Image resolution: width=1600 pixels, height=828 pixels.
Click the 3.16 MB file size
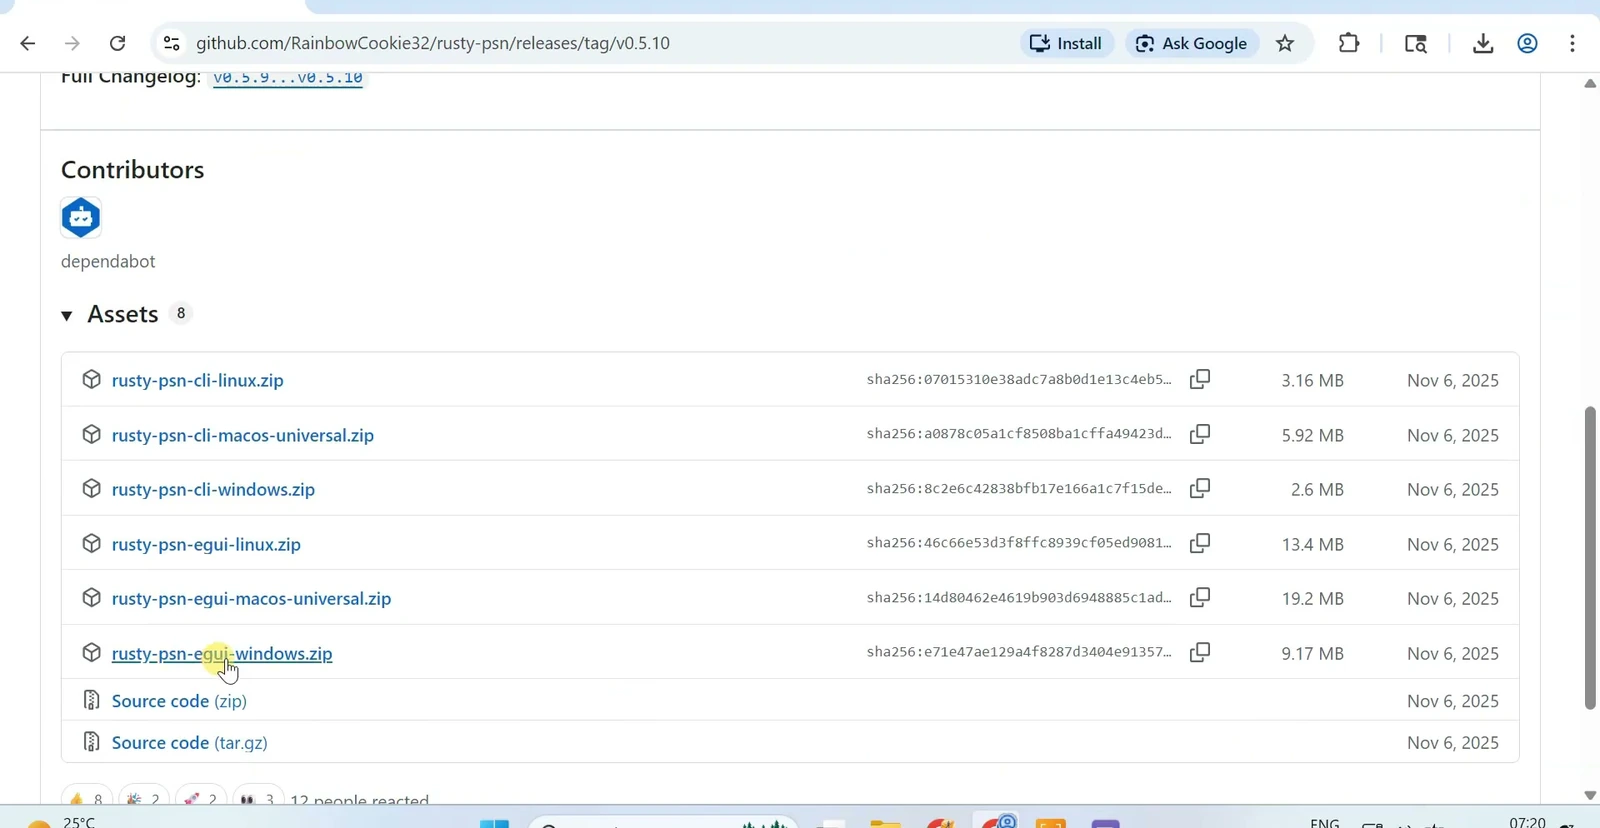pyautogui.click(x=1312, y=380)
